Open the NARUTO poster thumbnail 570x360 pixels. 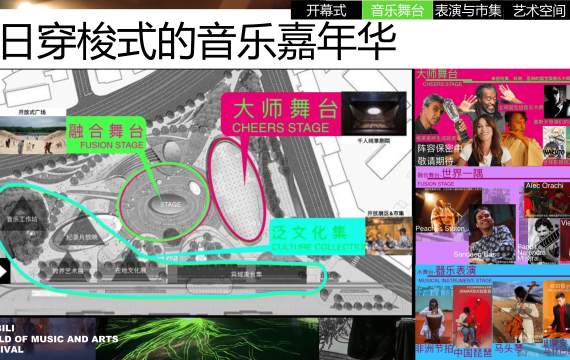coord(555,144)
